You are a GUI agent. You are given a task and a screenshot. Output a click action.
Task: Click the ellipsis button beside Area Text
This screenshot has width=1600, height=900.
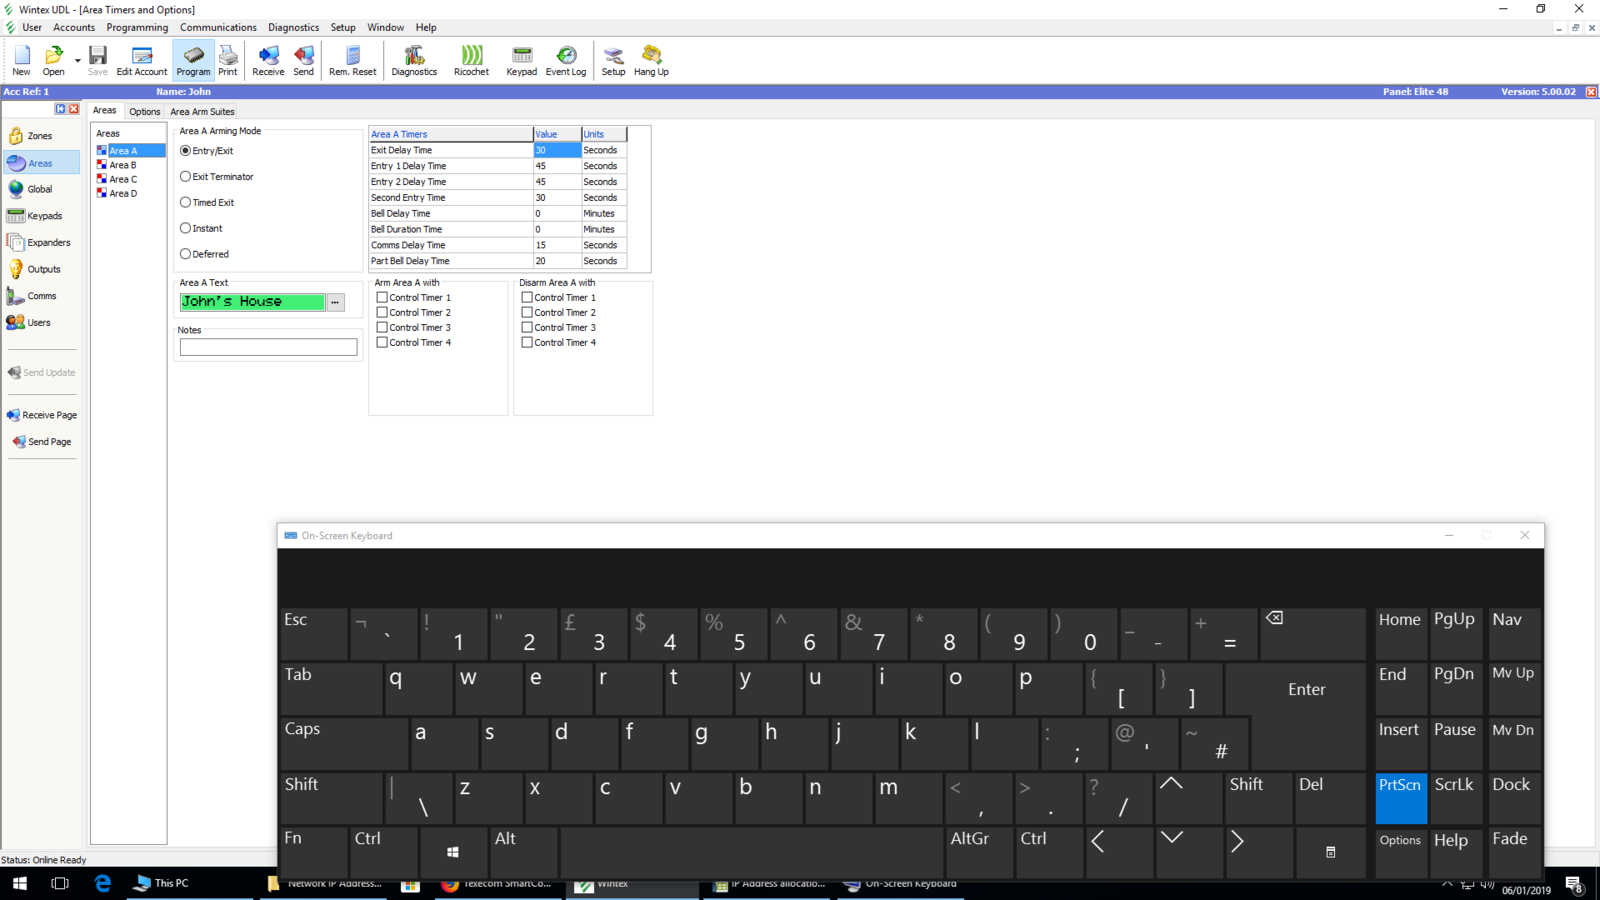click(336, 302)
